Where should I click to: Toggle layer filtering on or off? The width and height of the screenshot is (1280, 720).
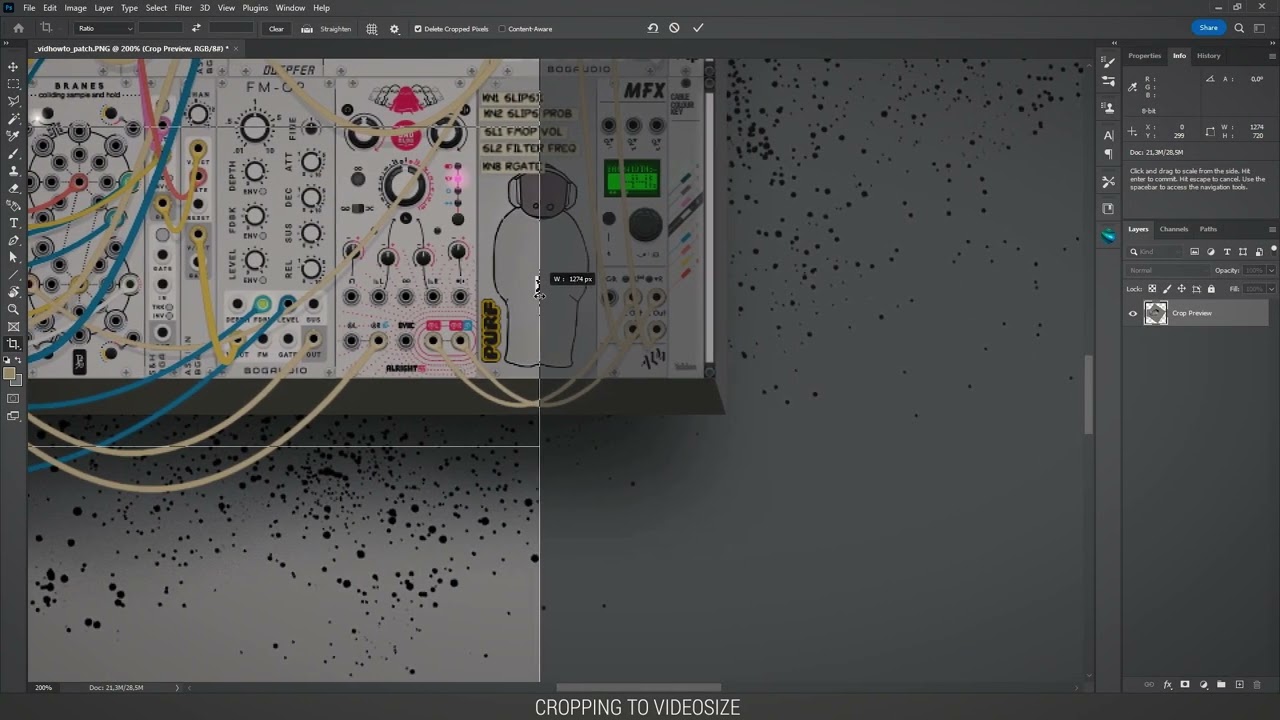[1273, 249]
